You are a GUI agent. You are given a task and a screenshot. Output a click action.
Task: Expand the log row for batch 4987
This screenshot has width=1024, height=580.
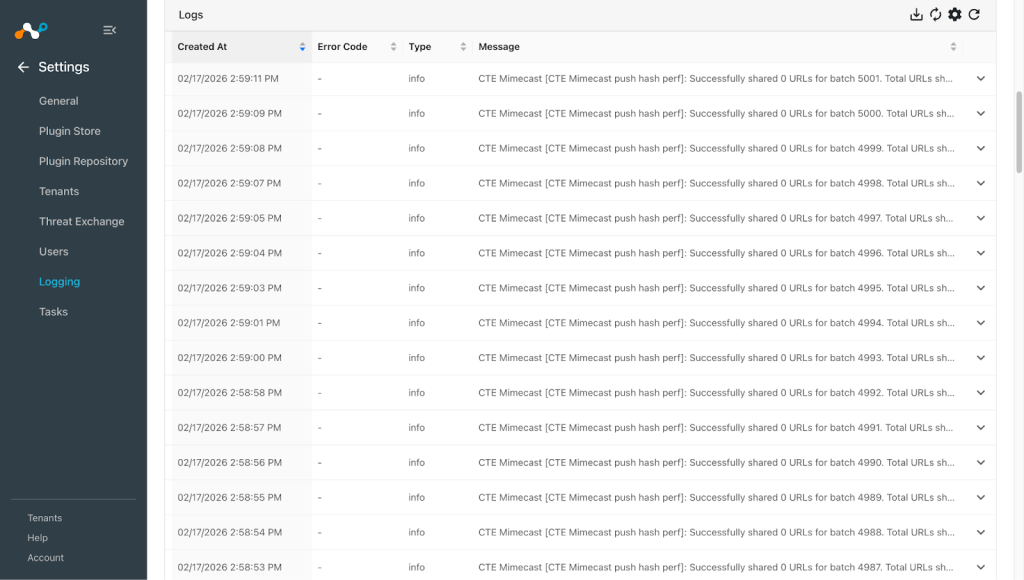click(x=980, y=568)
